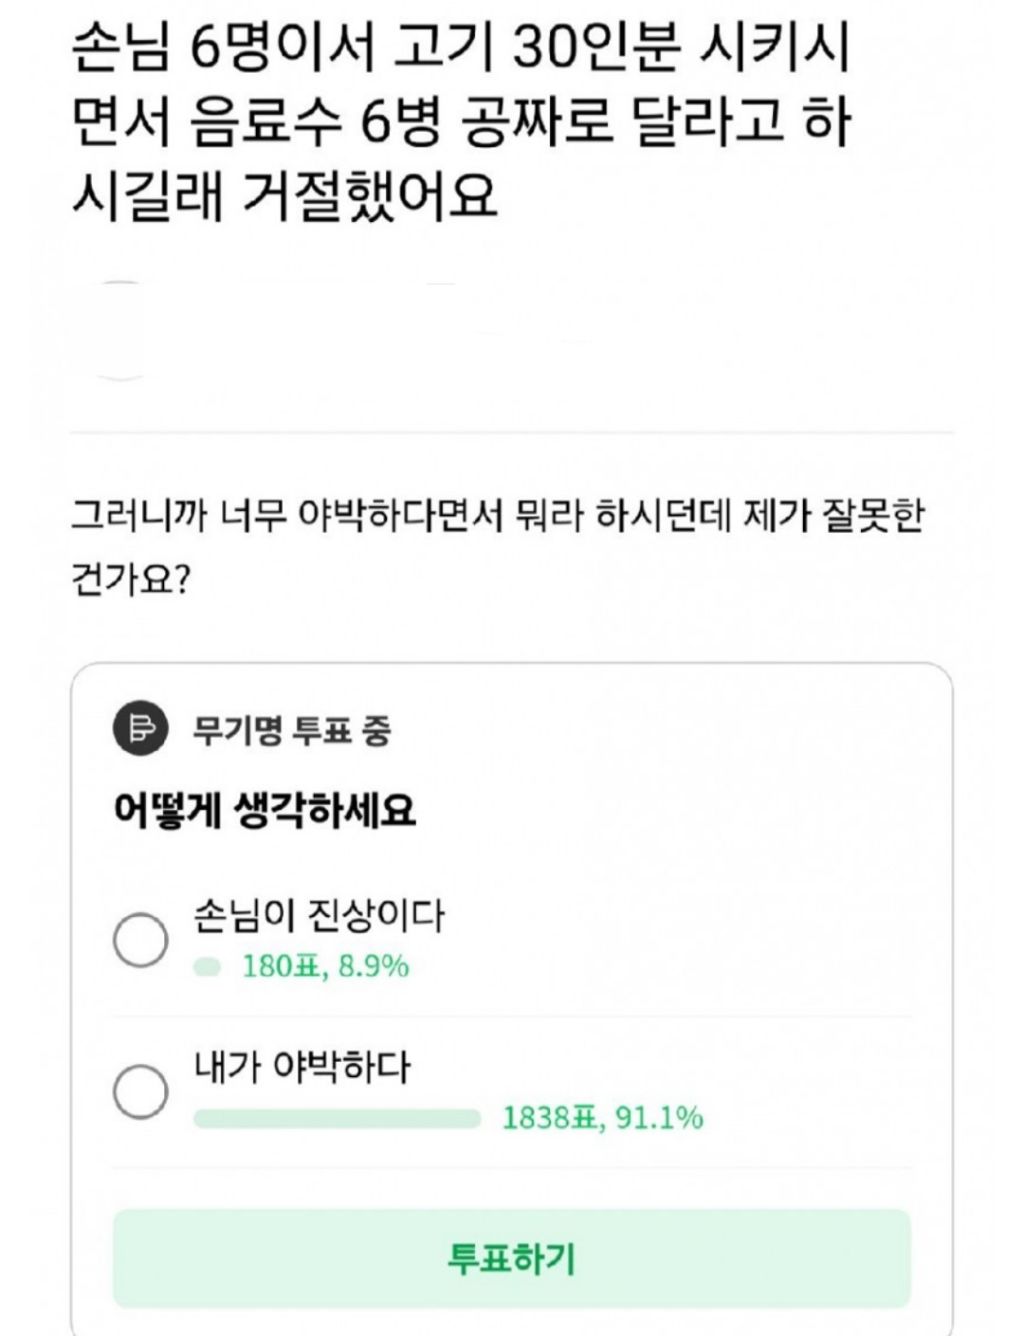Click the '무기명 투표 중' poll status label

pyautogui.click(x=291, y=731)
